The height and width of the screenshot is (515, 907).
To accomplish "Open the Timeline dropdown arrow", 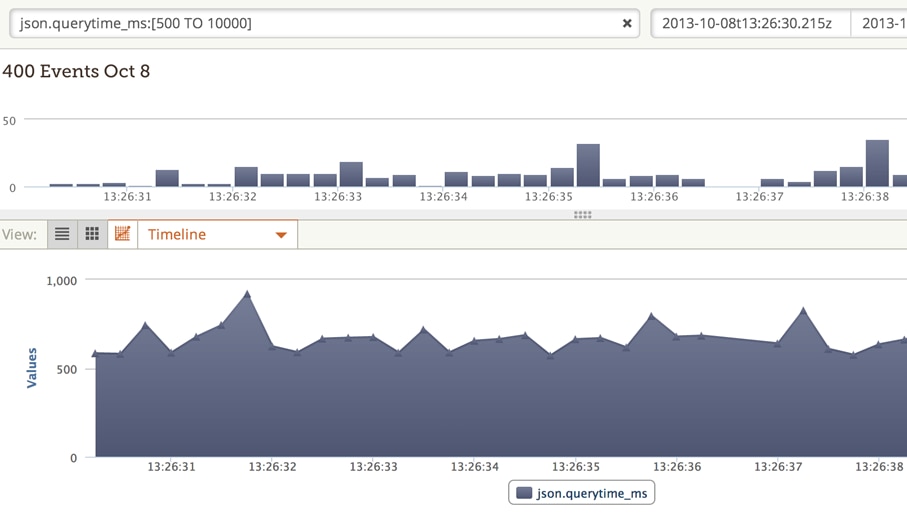I will [x=281, y=235].
